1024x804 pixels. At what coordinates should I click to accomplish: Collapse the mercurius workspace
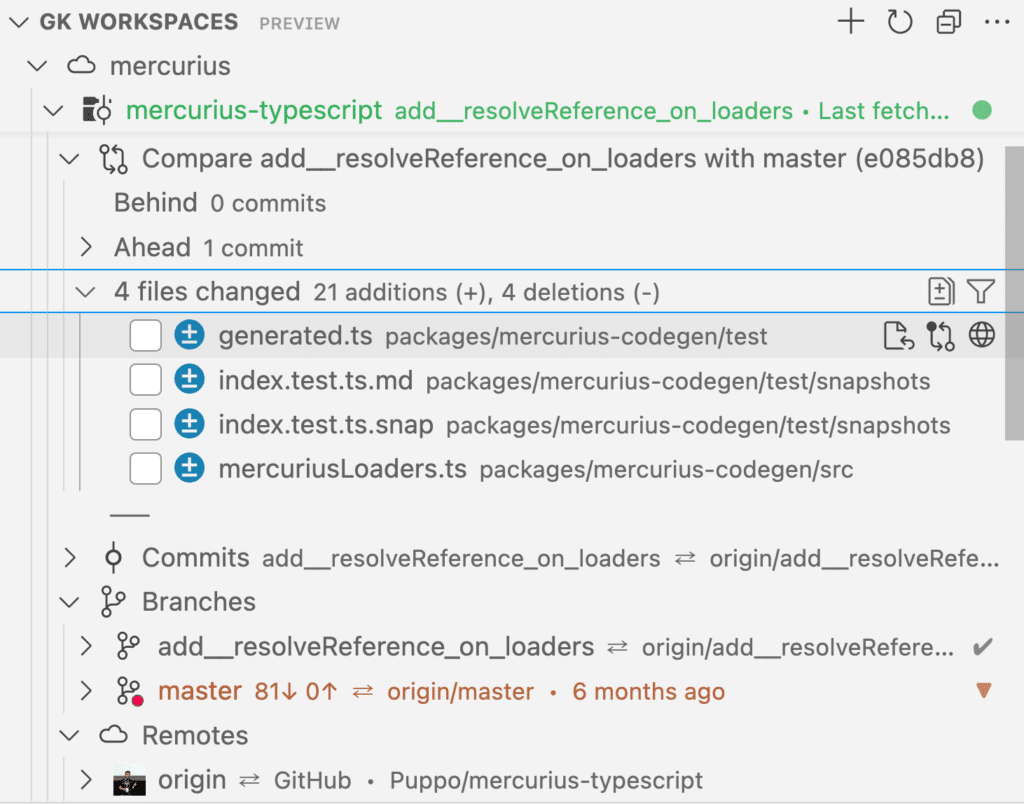(36, 66)
